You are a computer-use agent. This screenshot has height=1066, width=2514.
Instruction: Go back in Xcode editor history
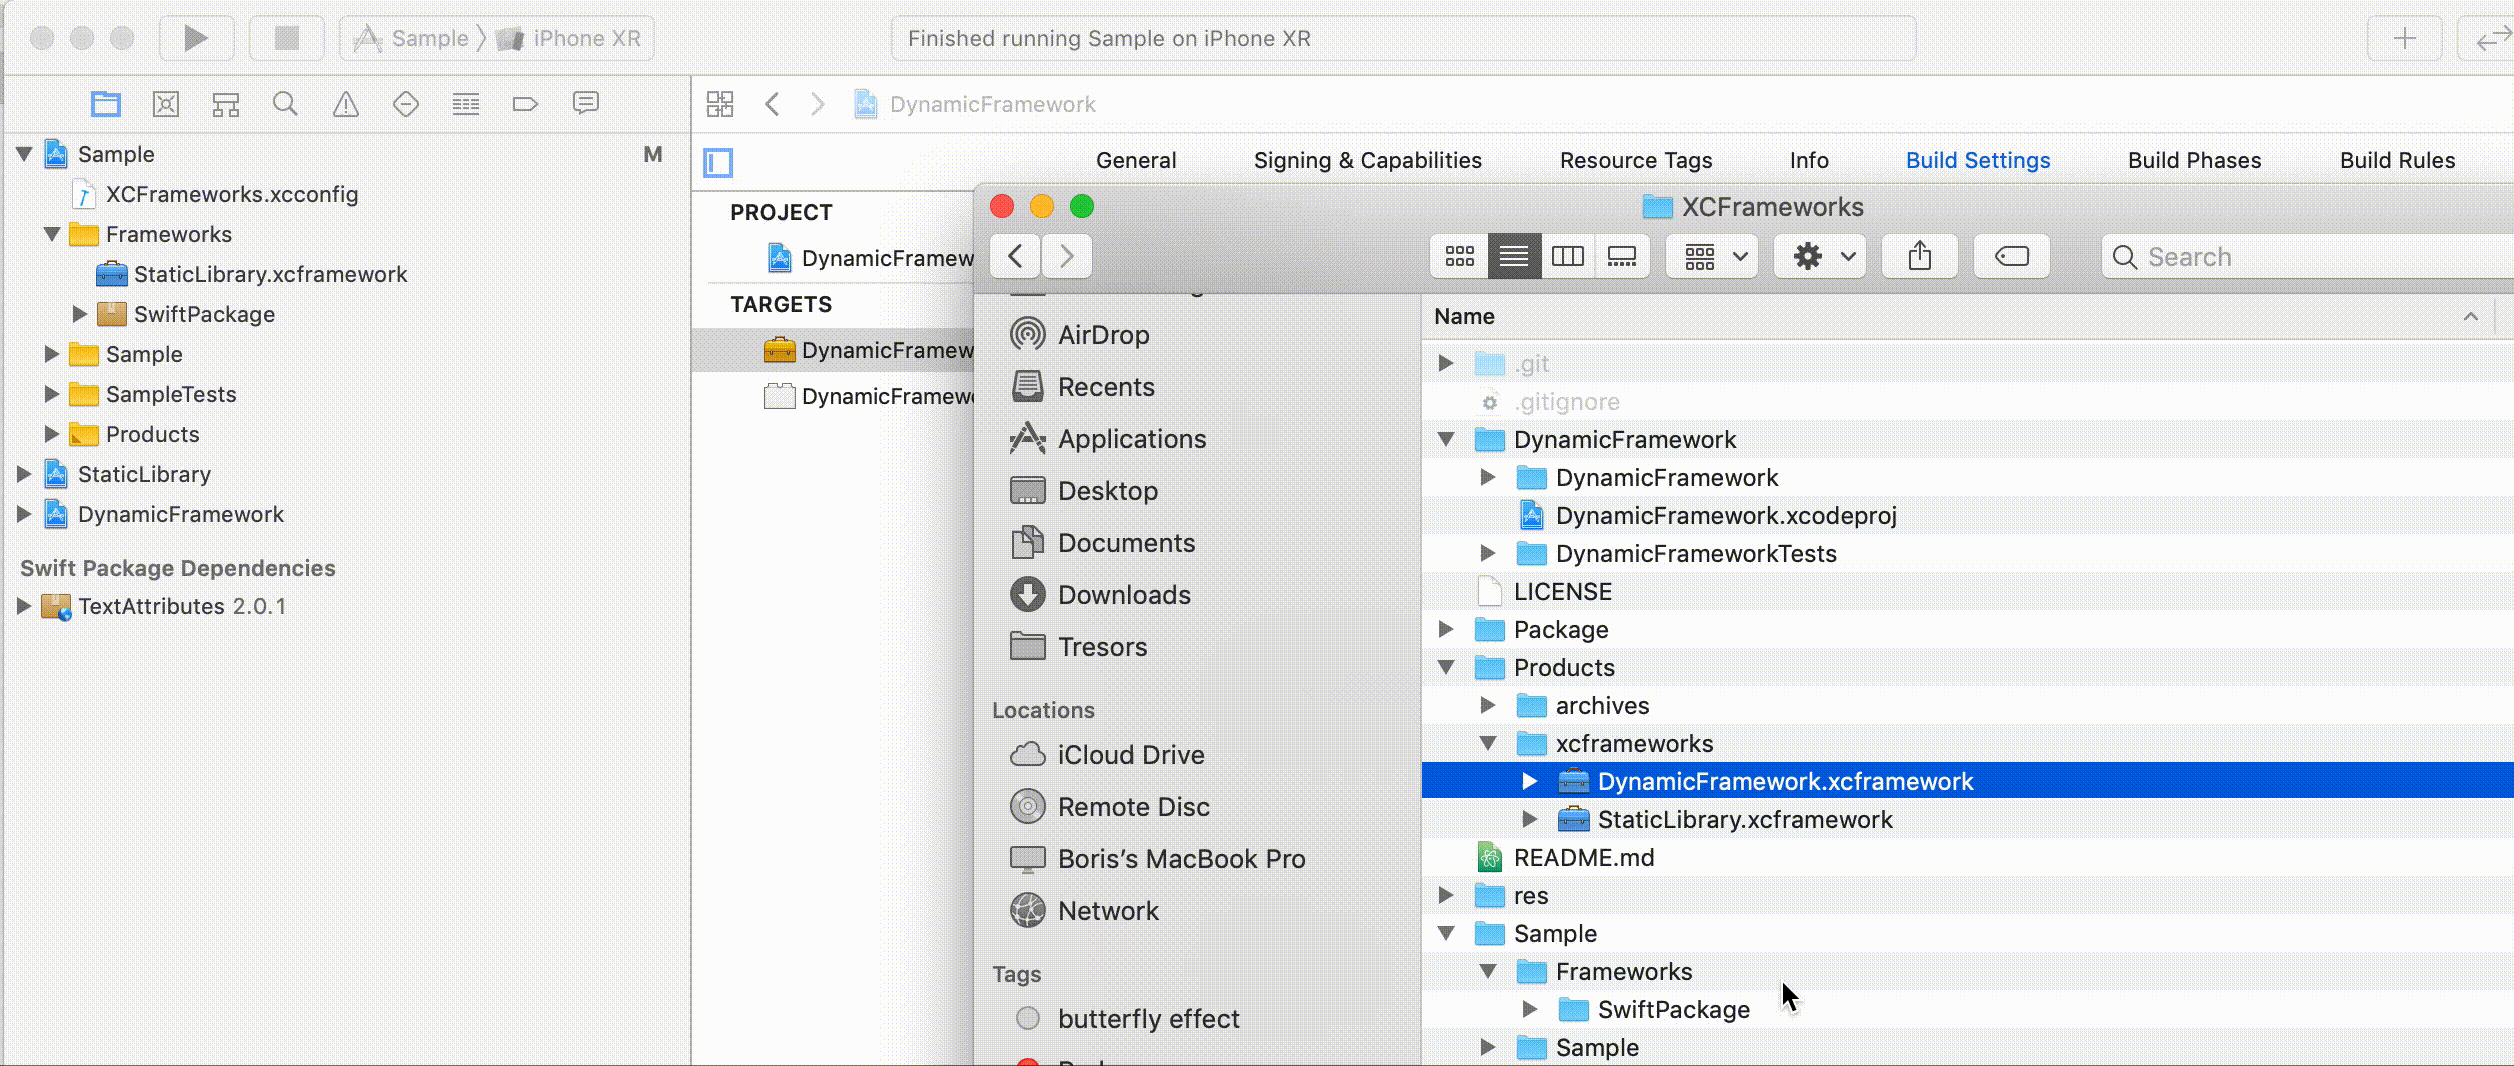click(772, 104)
